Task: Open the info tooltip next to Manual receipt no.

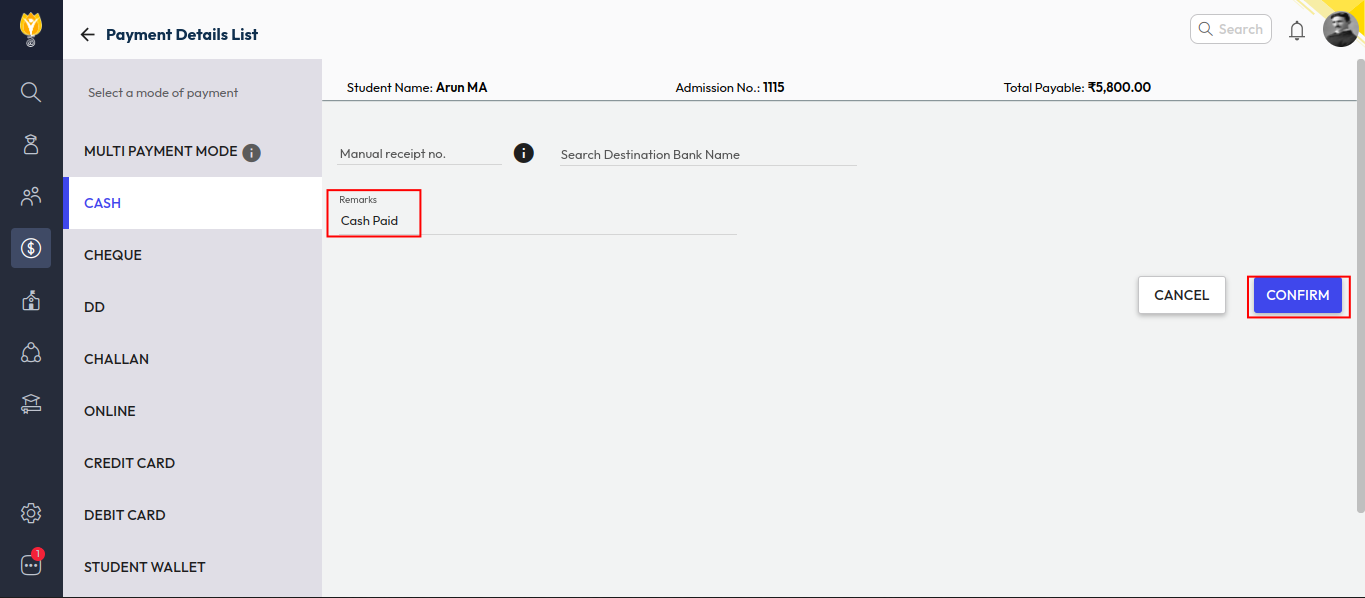Action: [523, 153]
